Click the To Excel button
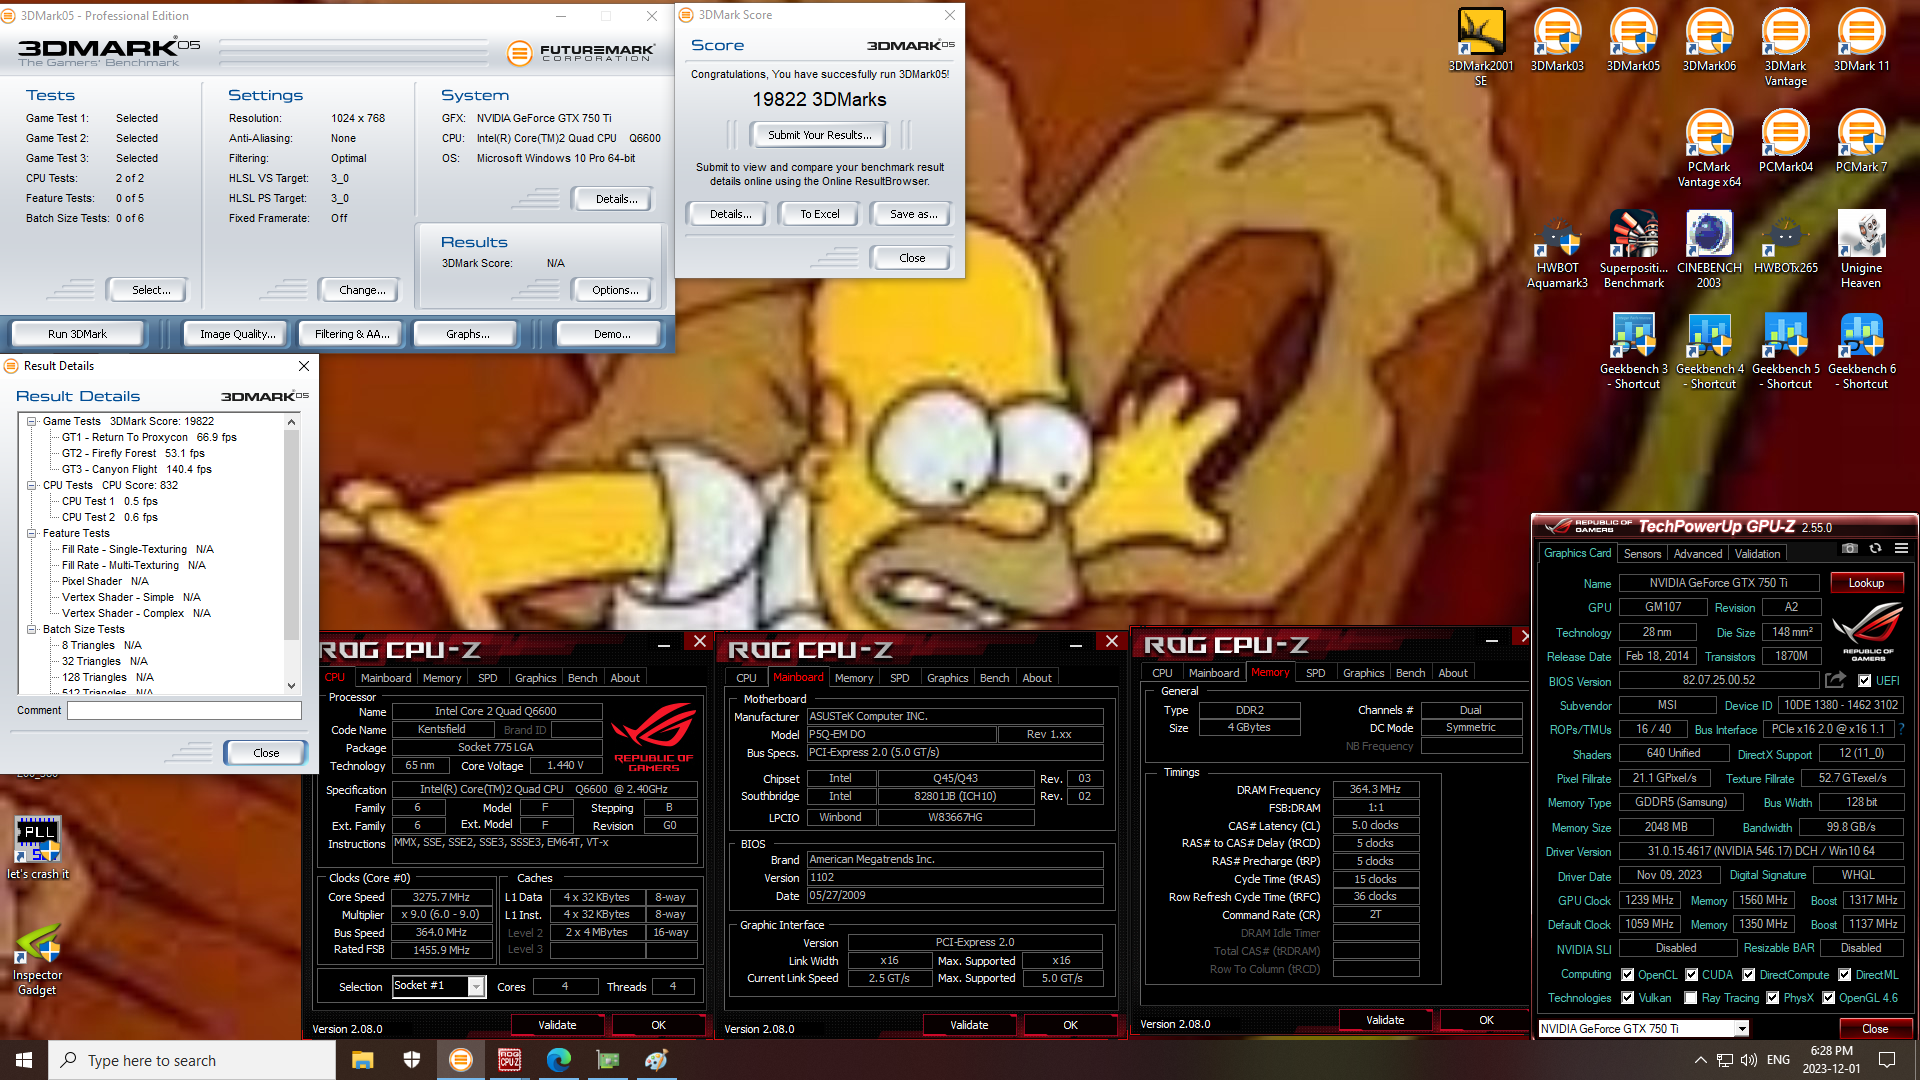This screenshot has height=1080, width=1920. coord(820,214)
